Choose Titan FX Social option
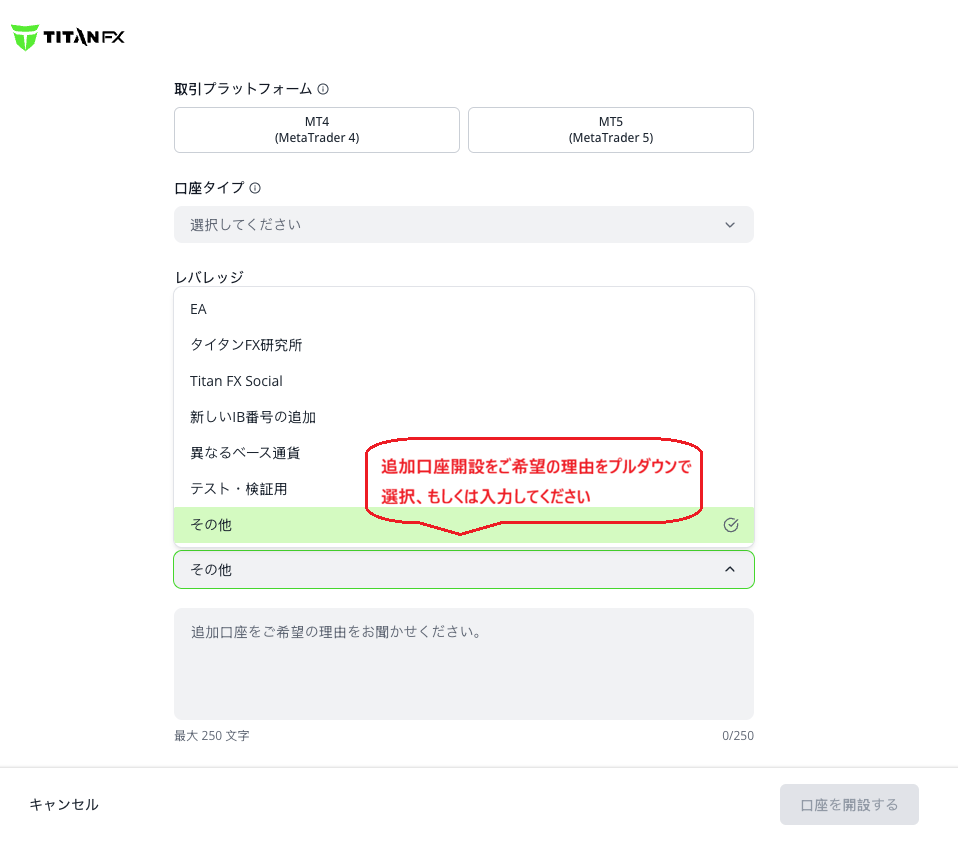Viewport: 958px width, 849px height. 464,381
